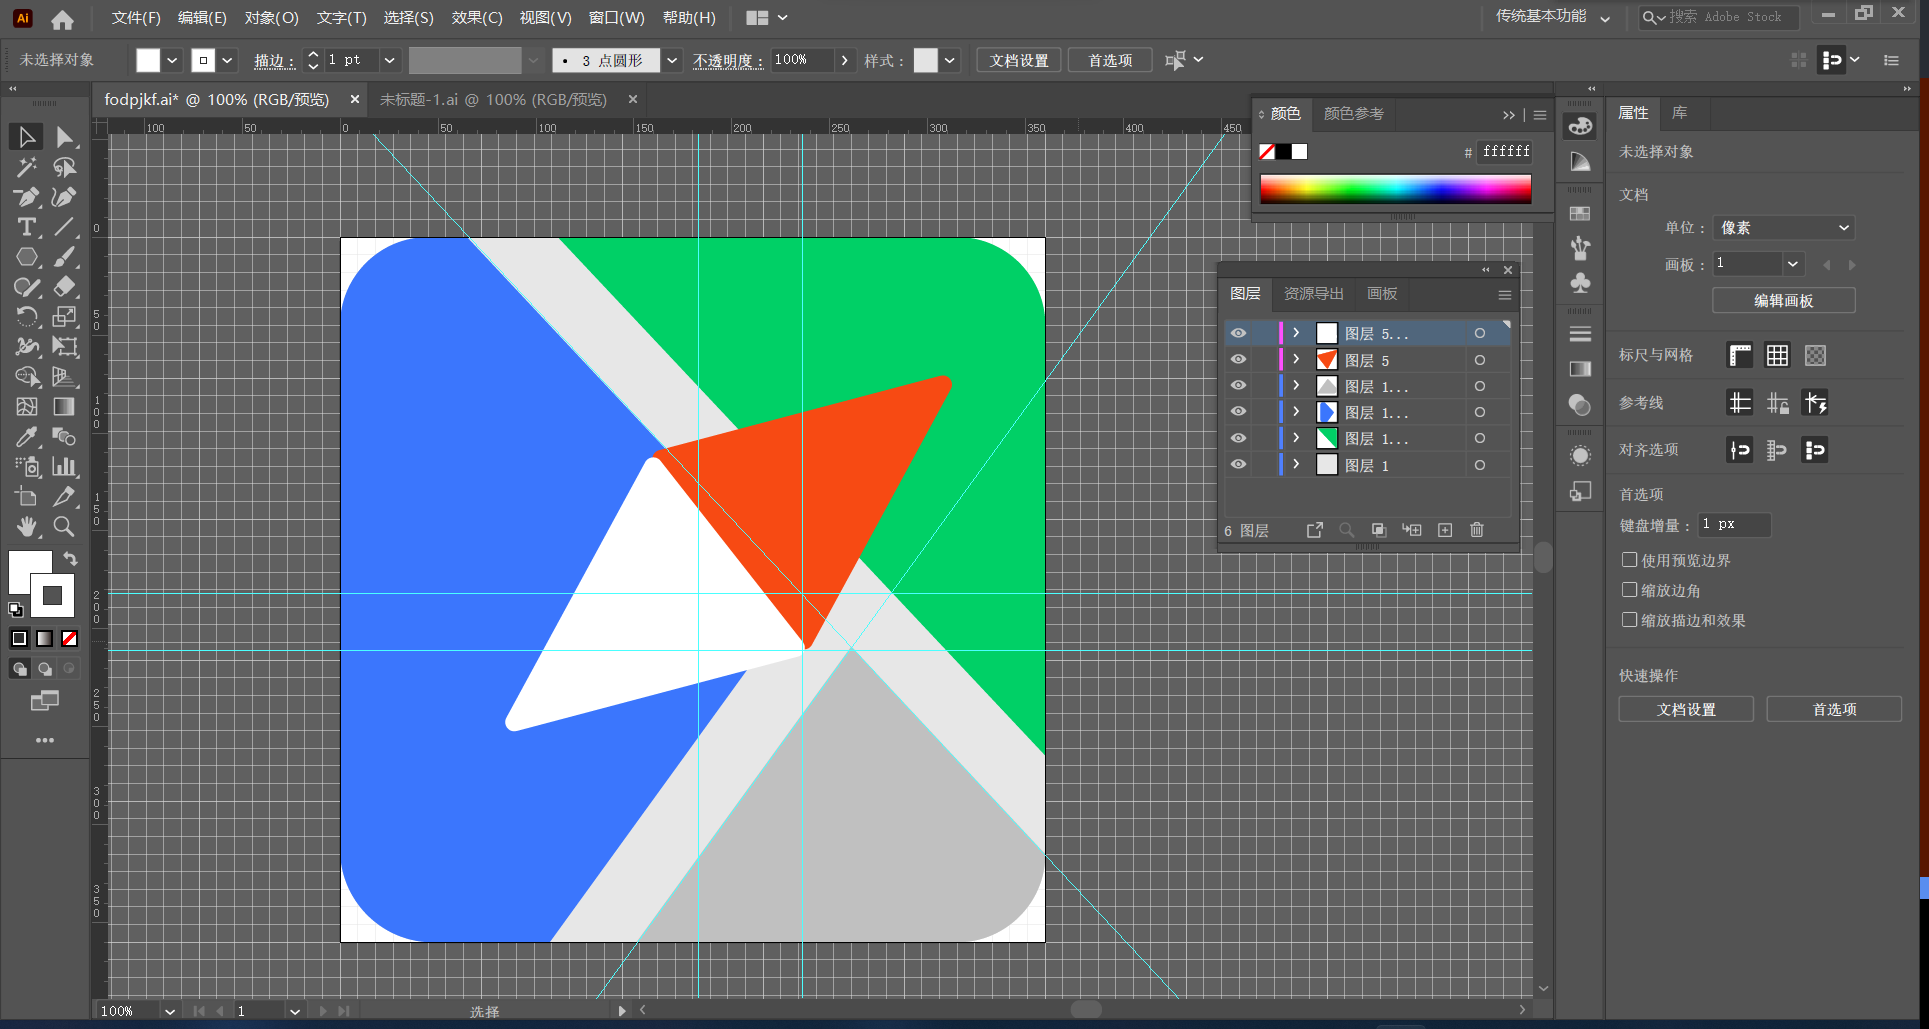Viewport: 1929px width, 1029px height.
Task: Click 文档设置 in control bar
Action: click(1019, 60)
